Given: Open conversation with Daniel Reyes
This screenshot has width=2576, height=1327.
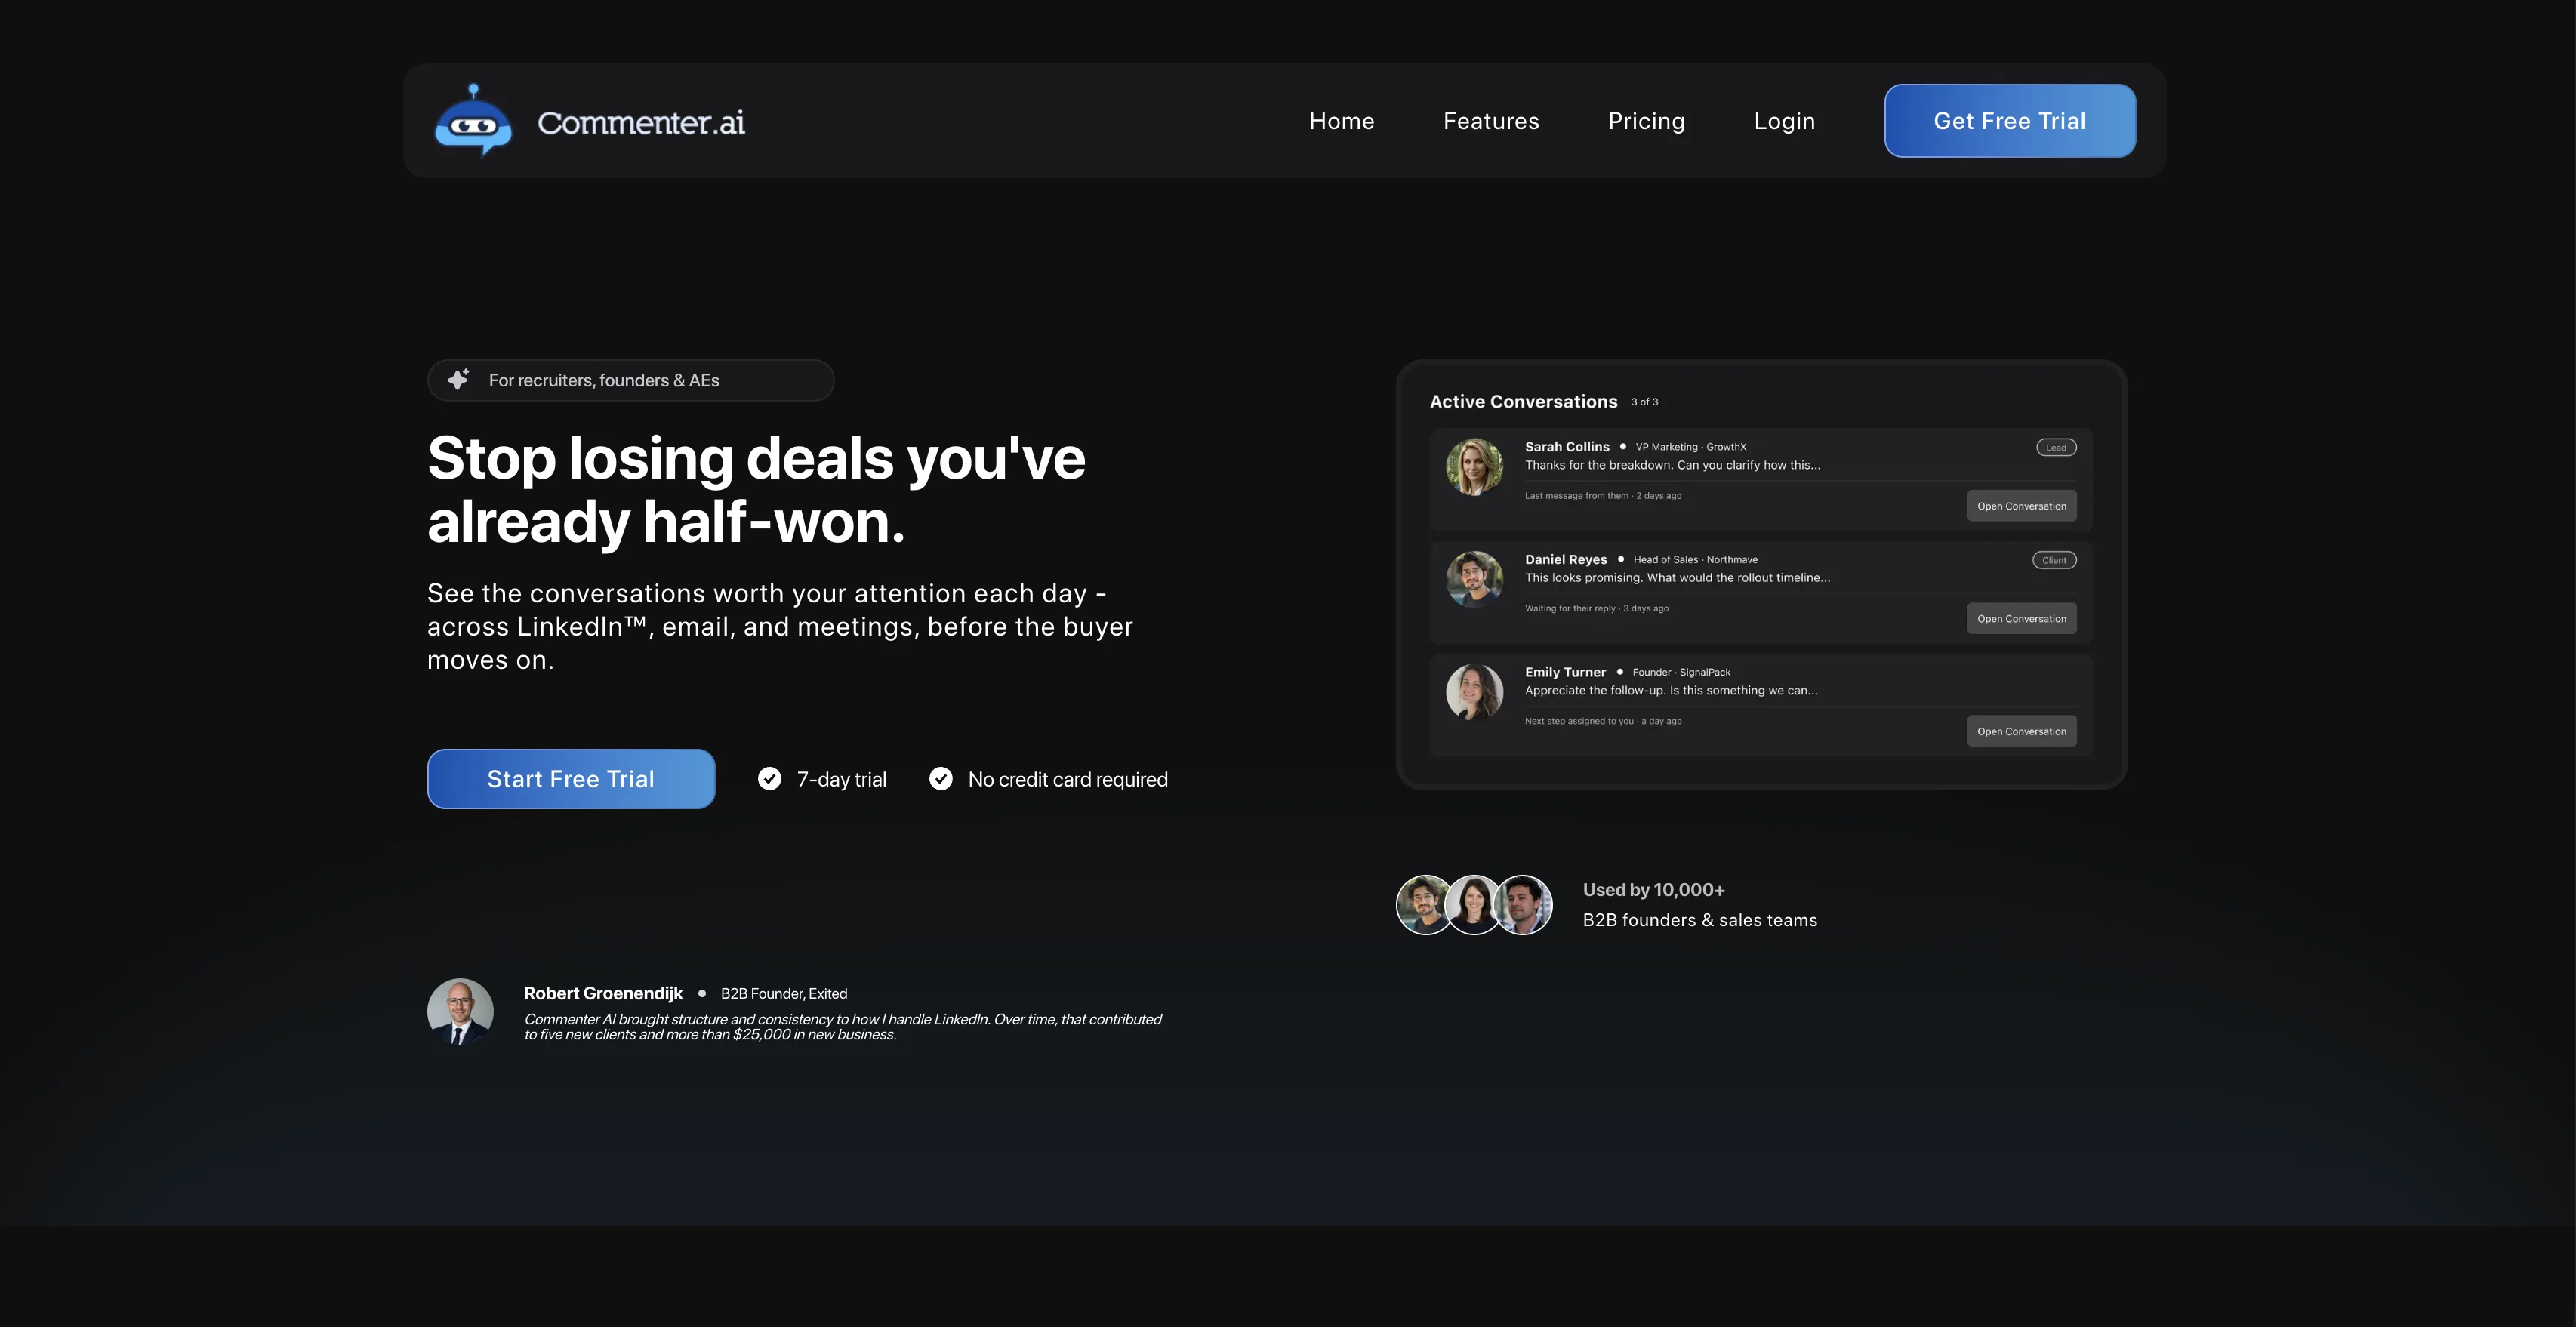Looking at the screenshot, I should coord(2021,619).
